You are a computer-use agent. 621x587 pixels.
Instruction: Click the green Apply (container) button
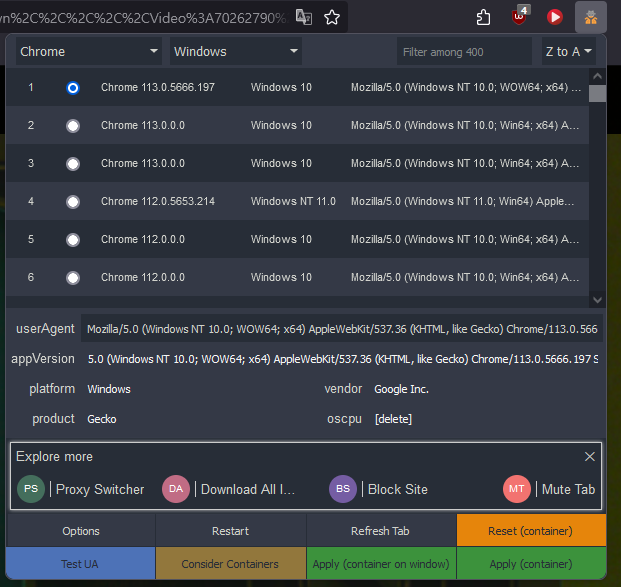tap(531, 563)
